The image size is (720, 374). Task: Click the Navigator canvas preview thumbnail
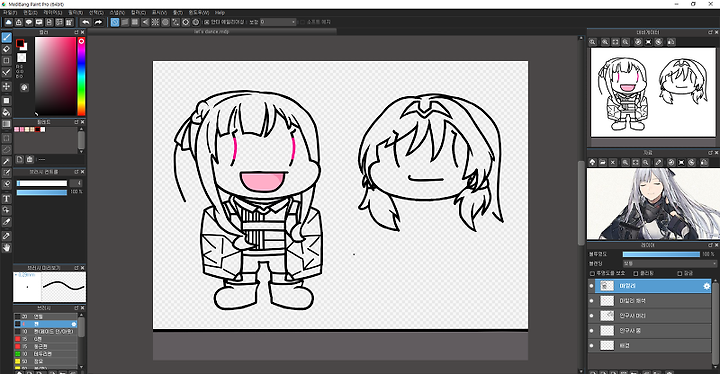(652, 93)
